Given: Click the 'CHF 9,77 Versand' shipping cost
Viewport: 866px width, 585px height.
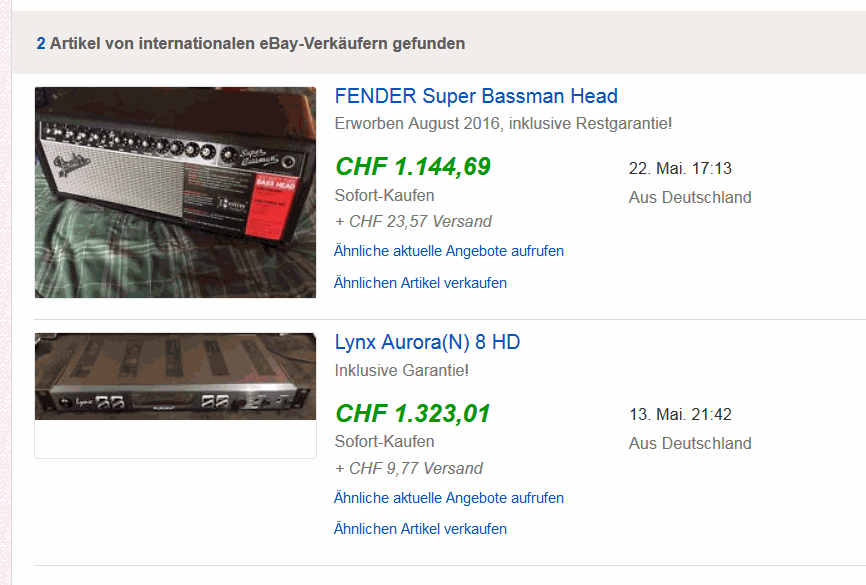Looking at the screenshot, I should pos(408,468).
